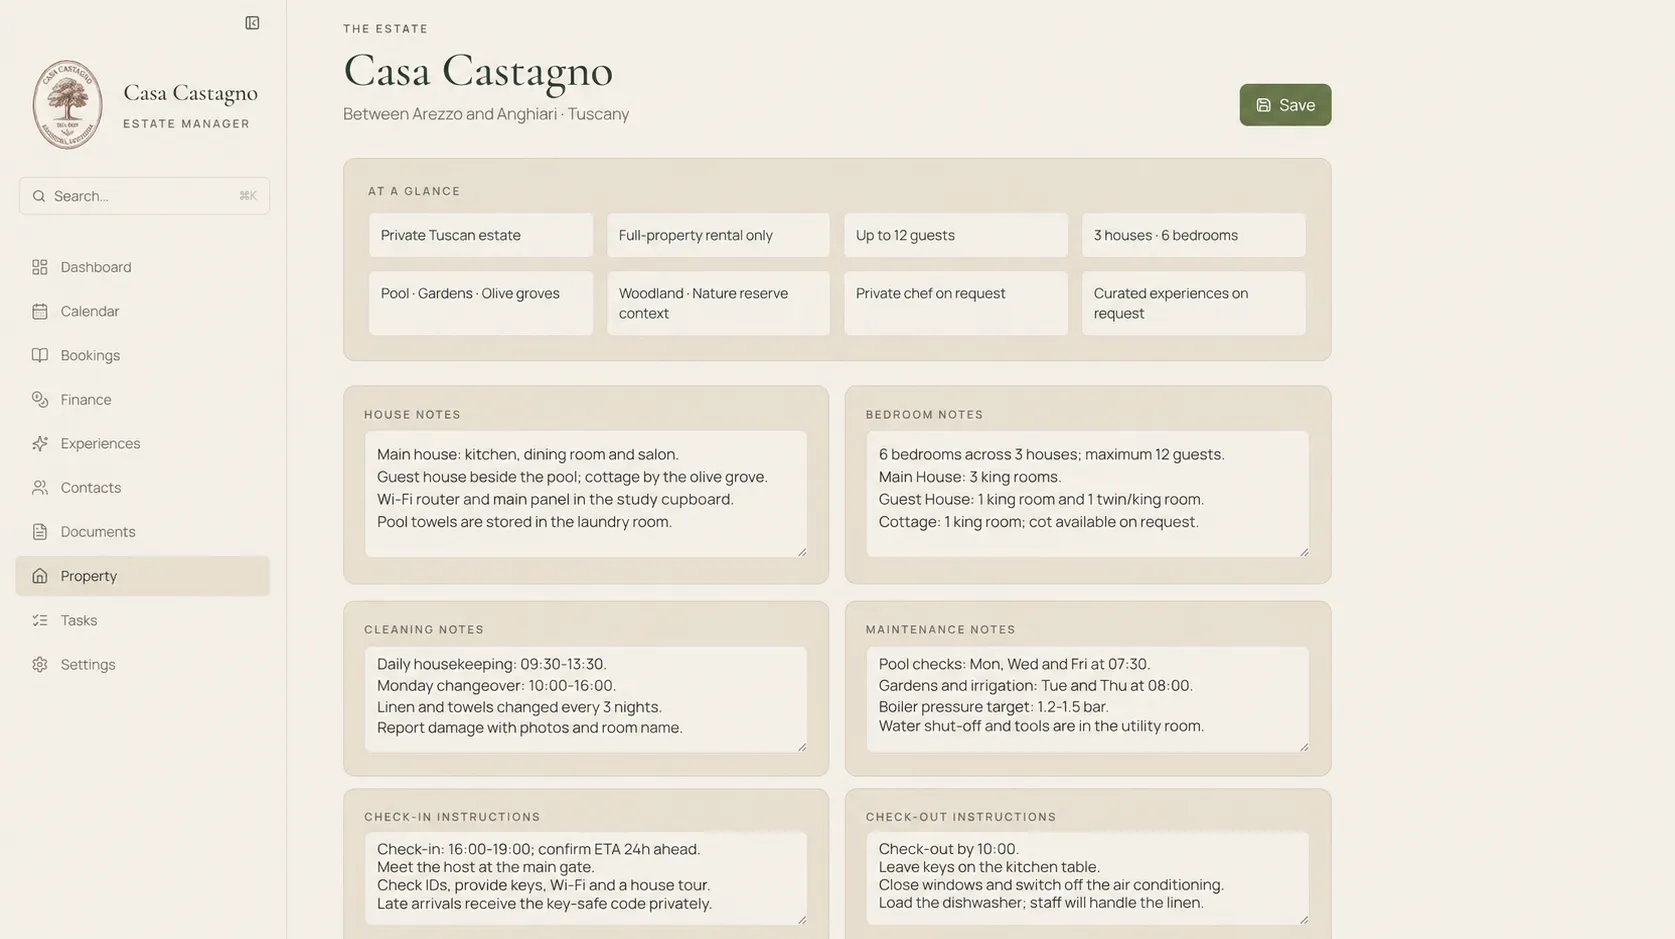Click the Settings gear icon
Image resolution: width=1675 pixels, height=939 pixels.
click(40, 664)
